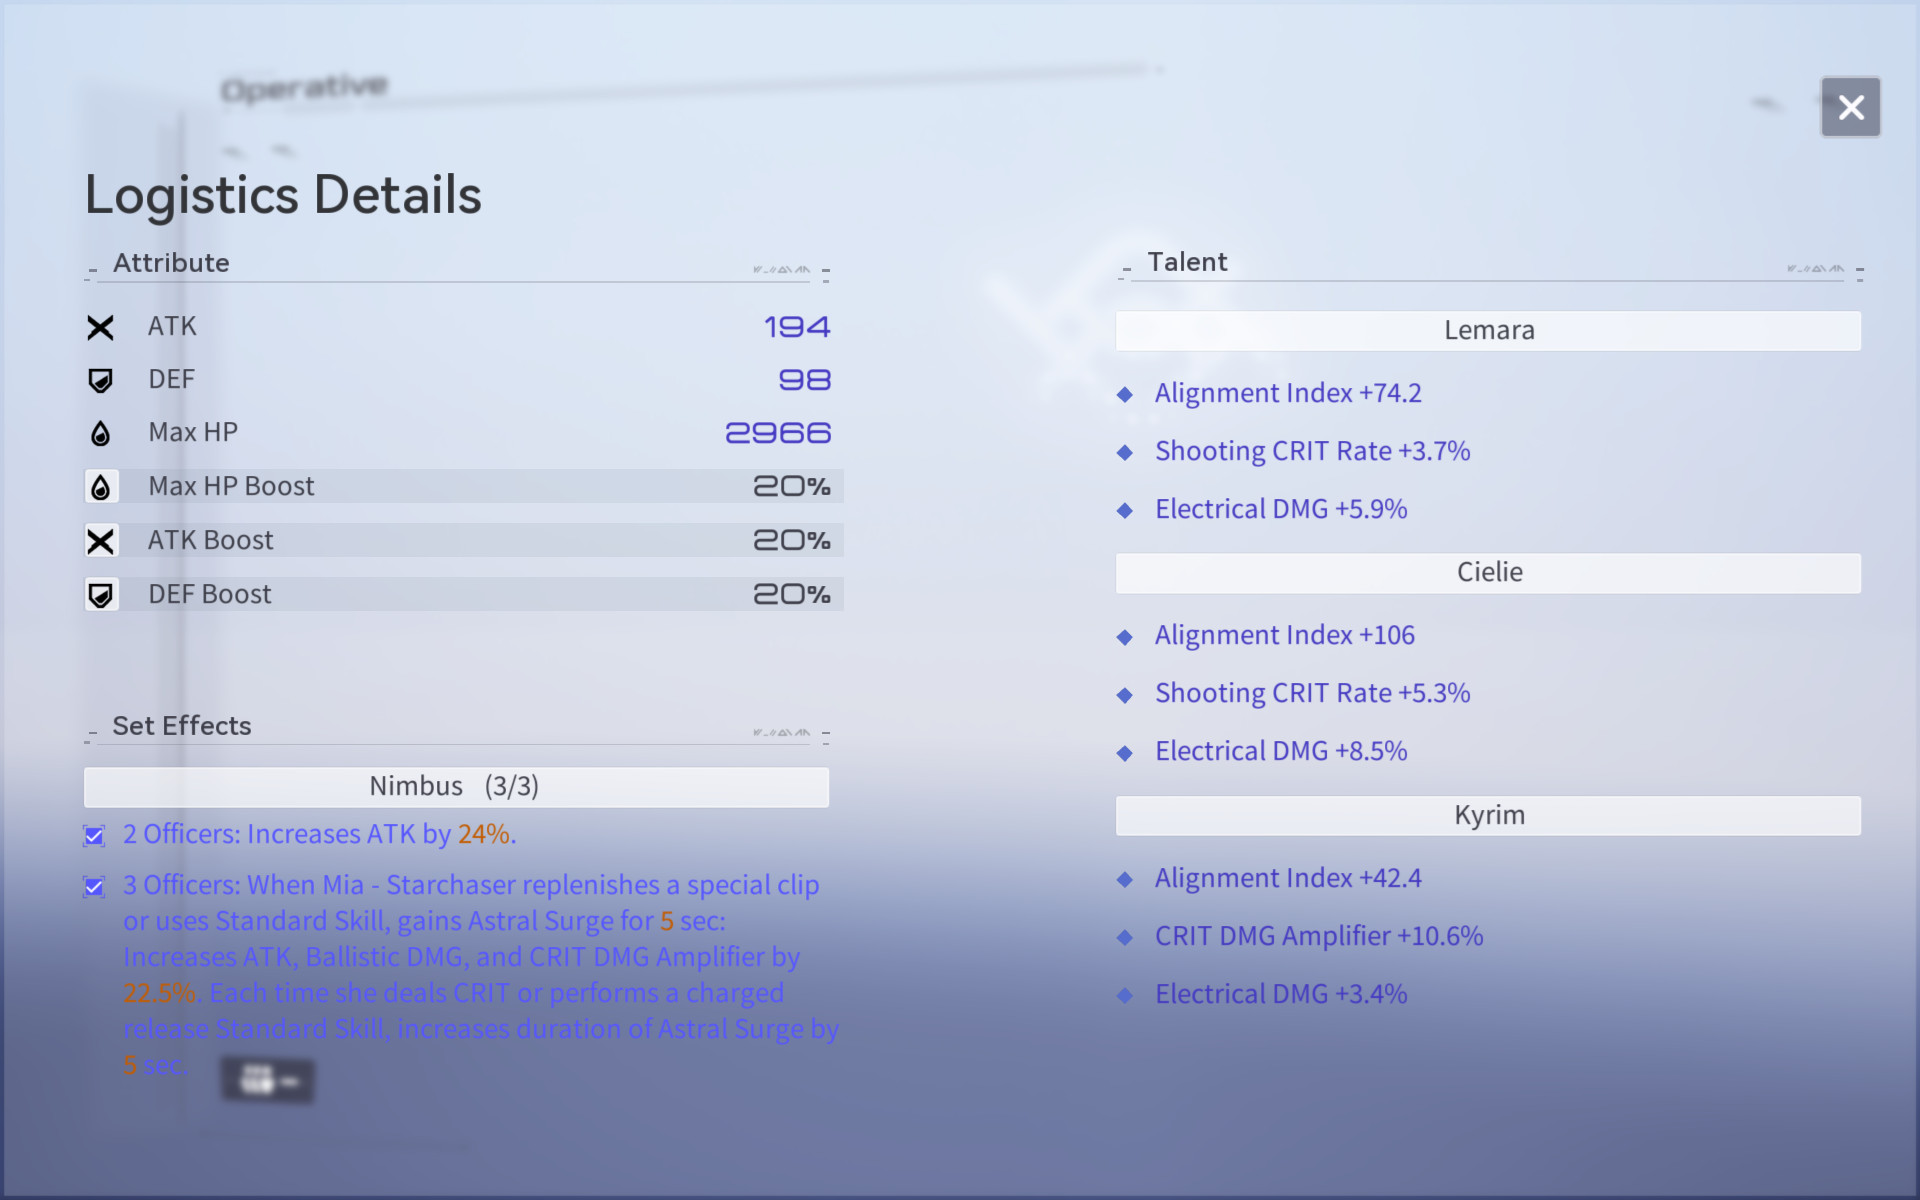Close the Logistics Details panel

(1850, 107)
